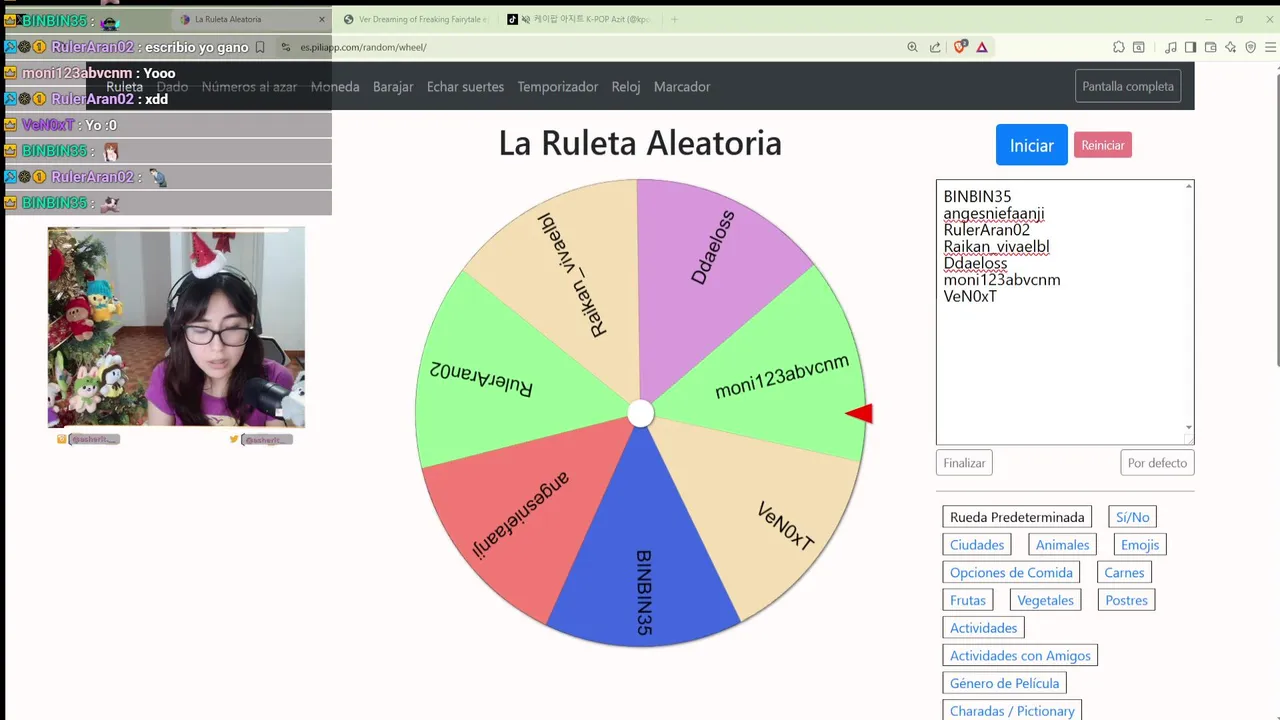This screenshot has width=1280, height=720.
Task: Open the Temporizador menu item
Action: tap(558, 87)
